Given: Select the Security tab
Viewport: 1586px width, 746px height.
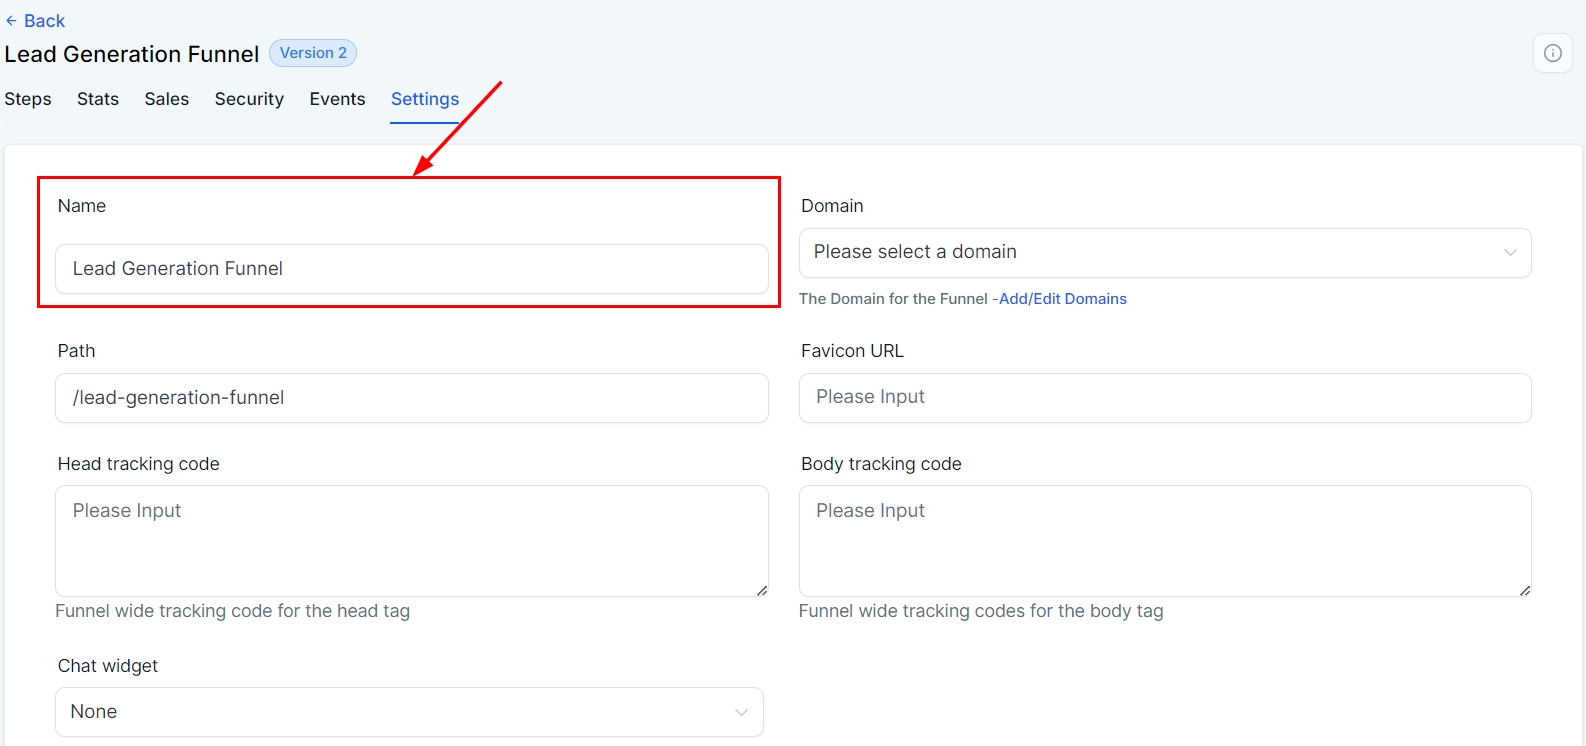Looking at the screenshot, I should tap(249, 99).
